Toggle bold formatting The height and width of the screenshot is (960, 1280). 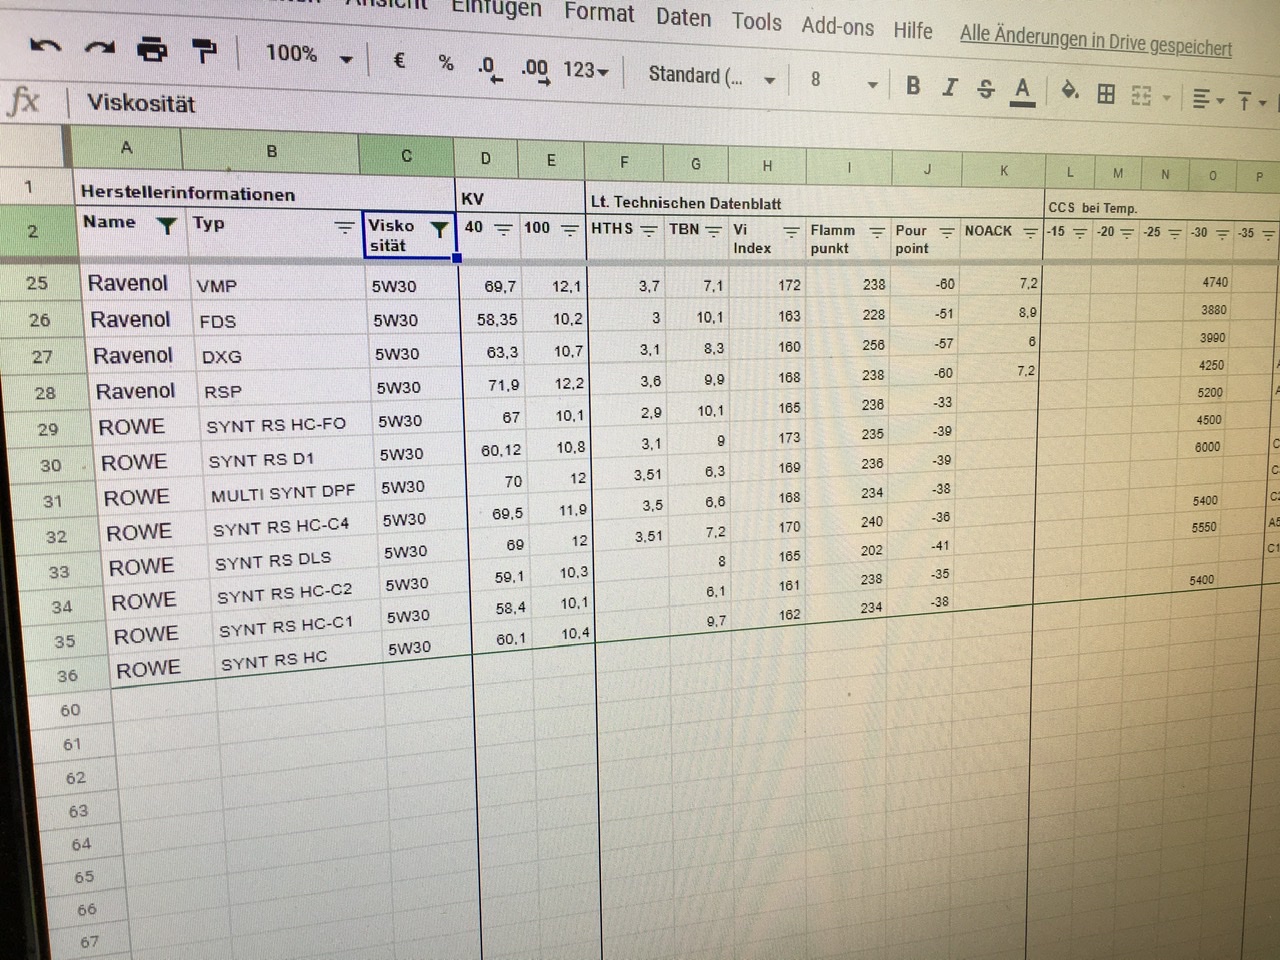(913, 86)
